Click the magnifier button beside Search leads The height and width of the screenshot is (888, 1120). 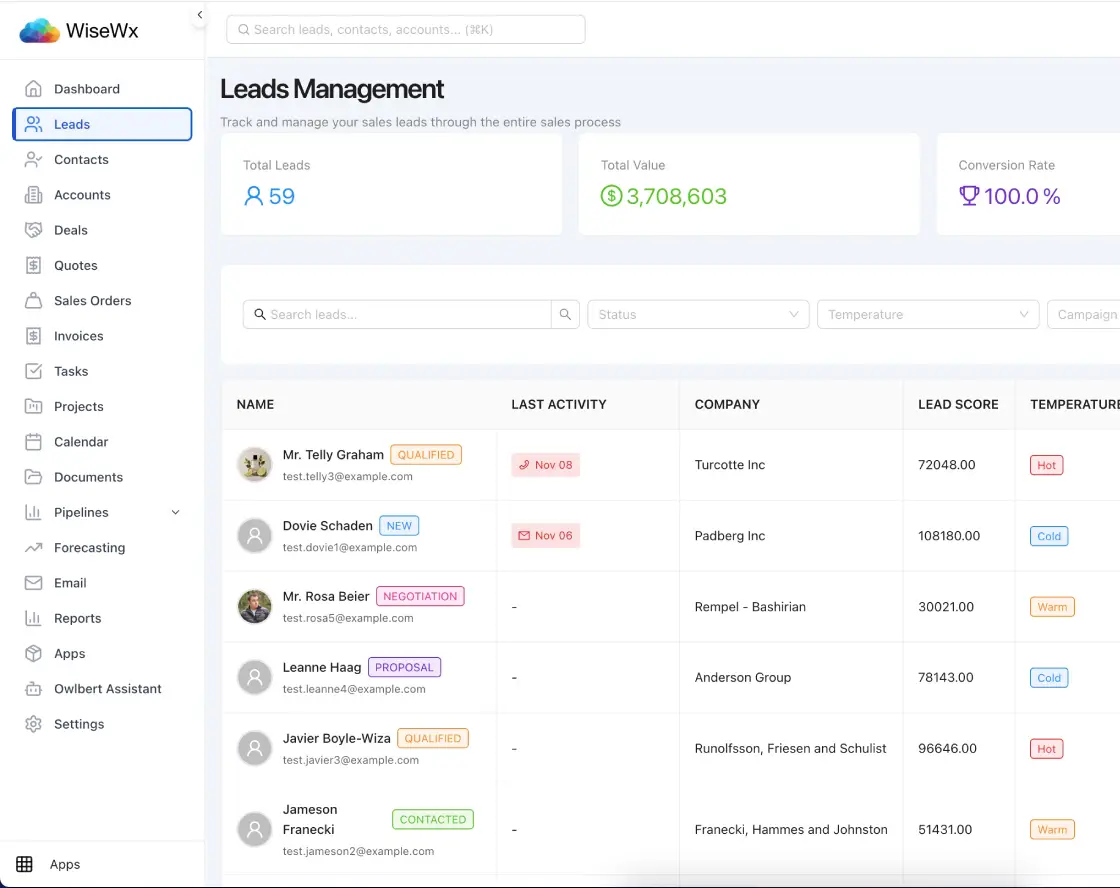coord(565,315)
